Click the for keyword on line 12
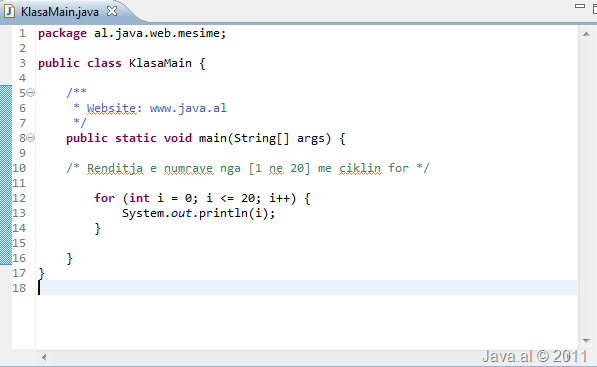Viewport: 597px width, 367px height. click(x=104, y=198)
